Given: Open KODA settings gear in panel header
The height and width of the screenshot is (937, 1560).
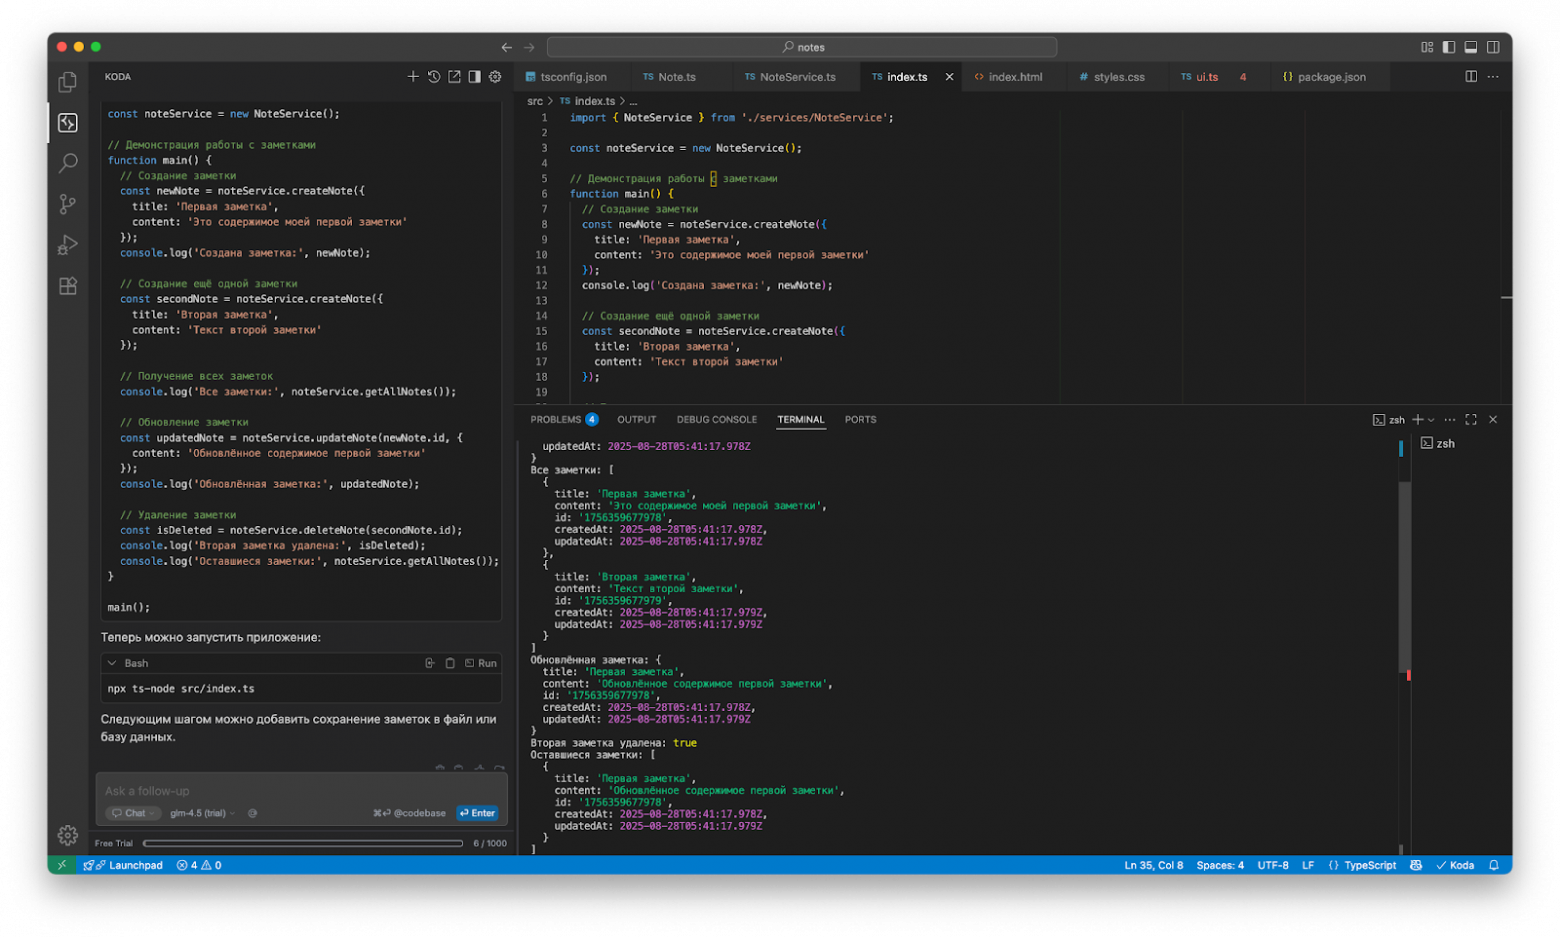Looking at the screenshot, I should [495, 77].
